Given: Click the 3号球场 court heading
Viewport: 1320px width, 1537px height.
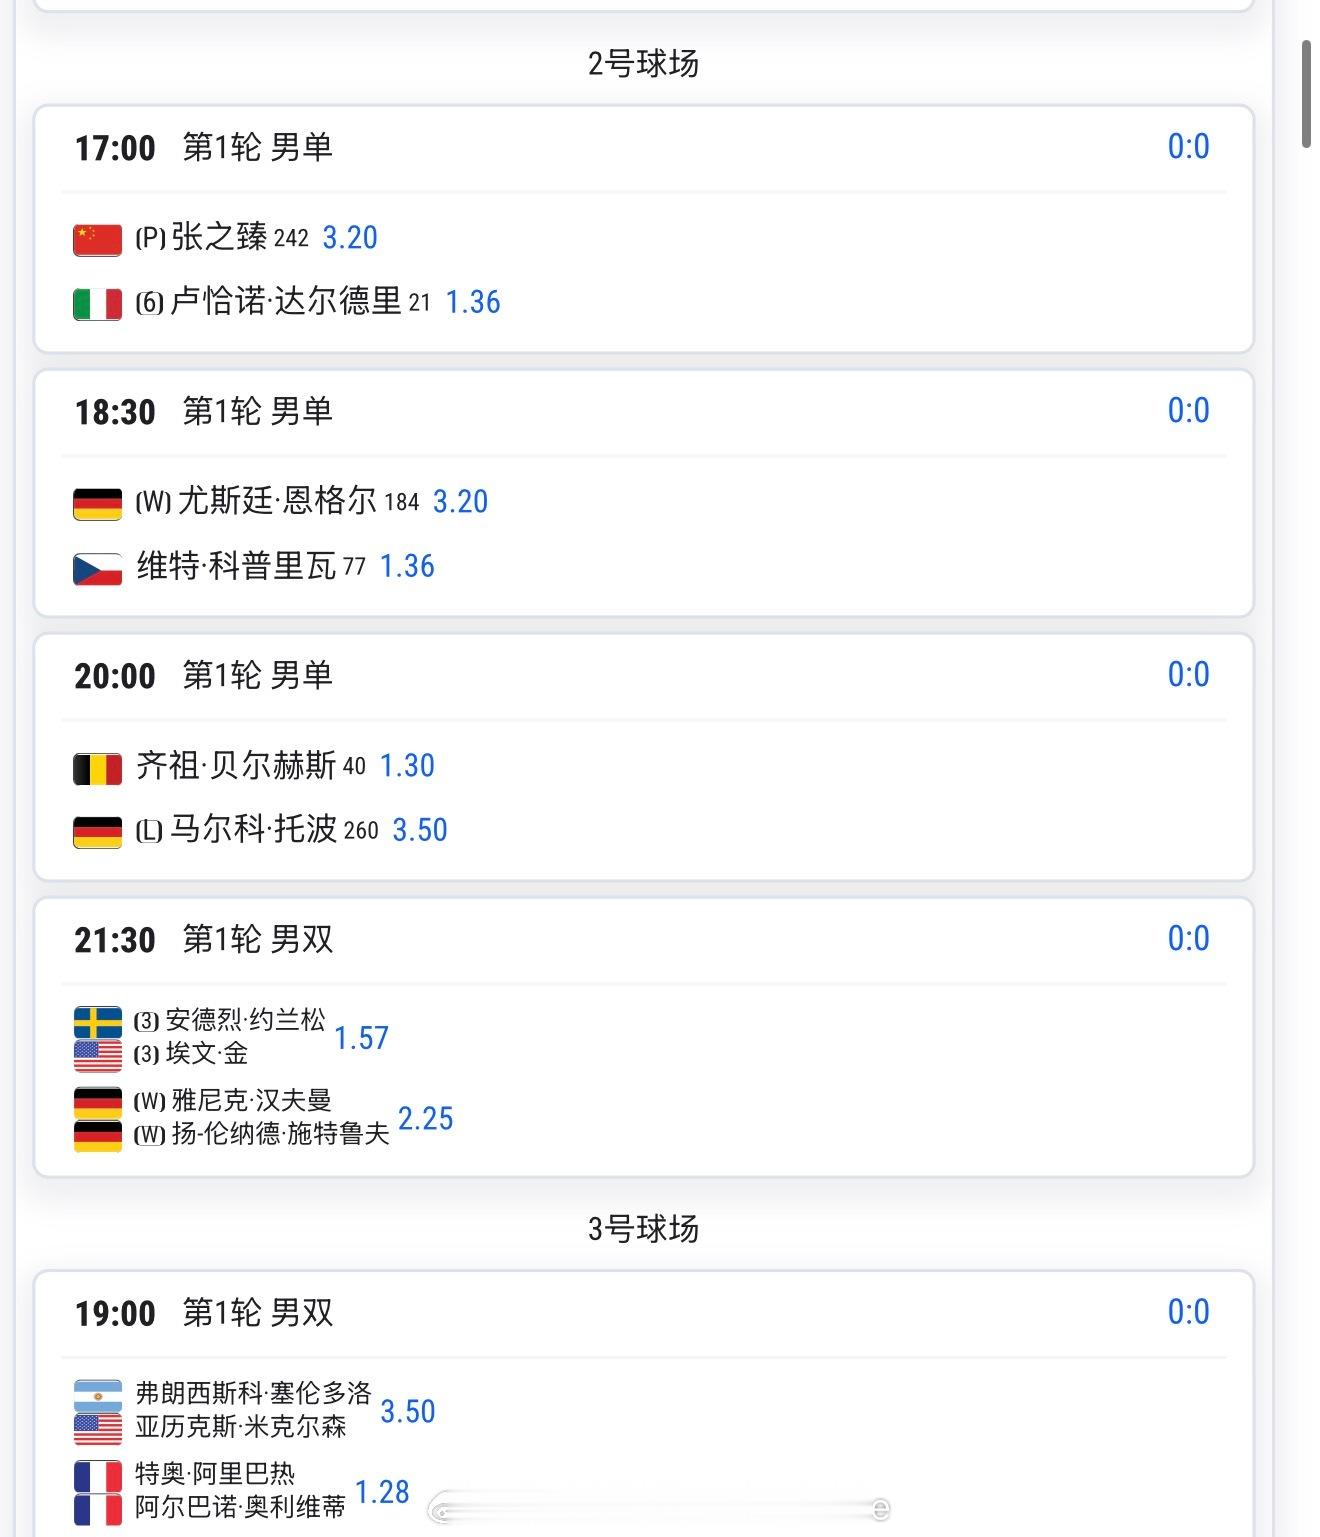Looking at the screenshot, I should (x=643, y=1228).
